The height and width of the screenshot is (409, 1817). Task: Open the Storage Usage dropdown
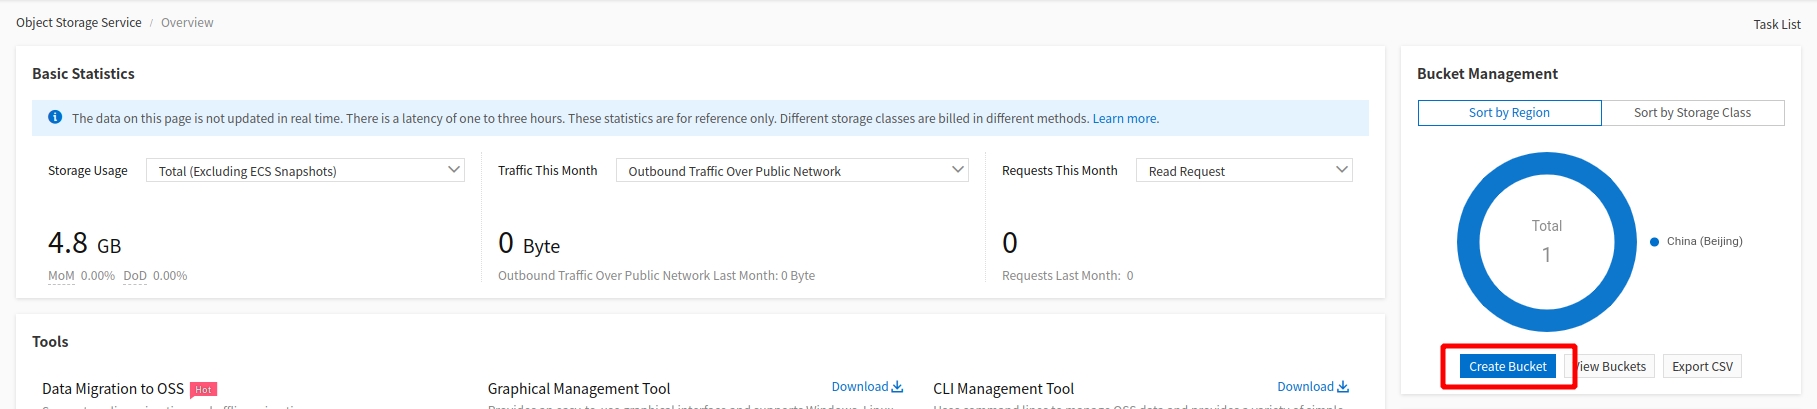coord(305,171)
